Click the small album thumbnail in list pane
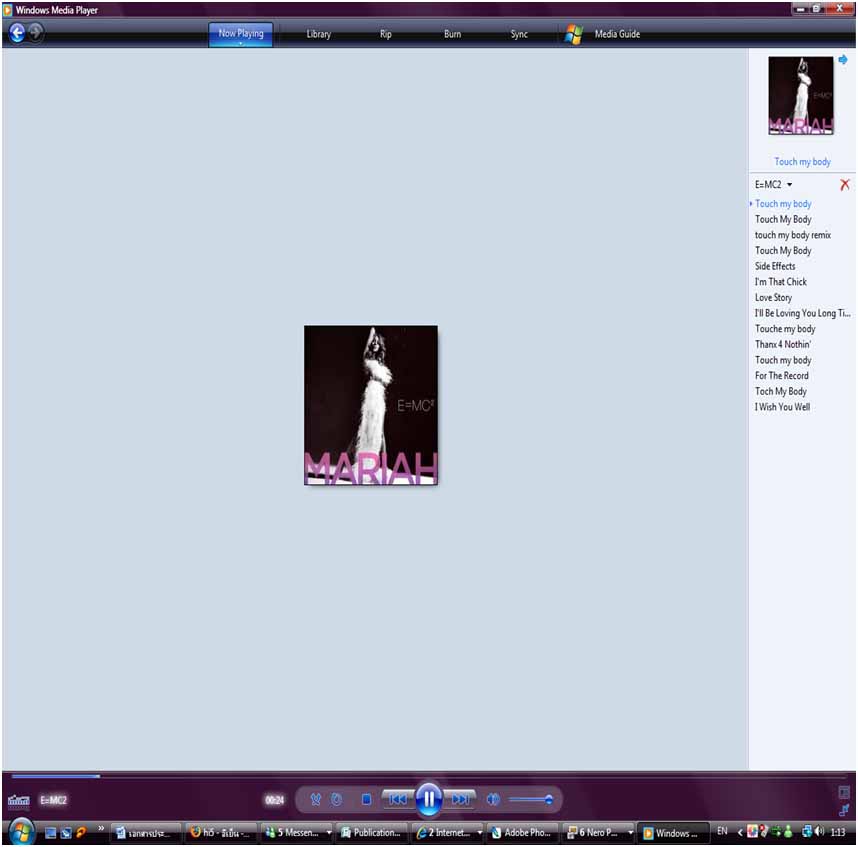Screen dimensions: 858x847 point(801,95)
